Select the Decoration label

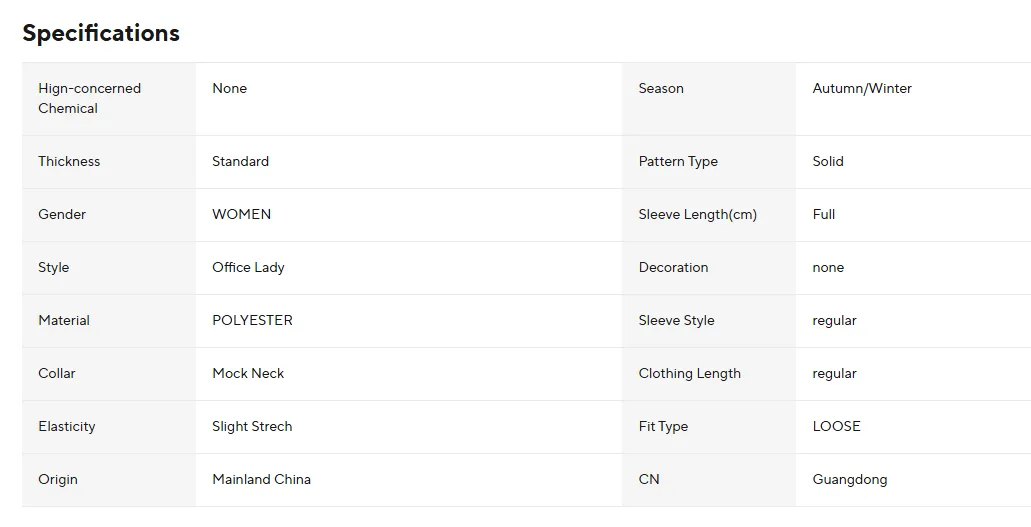tap(673, 267)
